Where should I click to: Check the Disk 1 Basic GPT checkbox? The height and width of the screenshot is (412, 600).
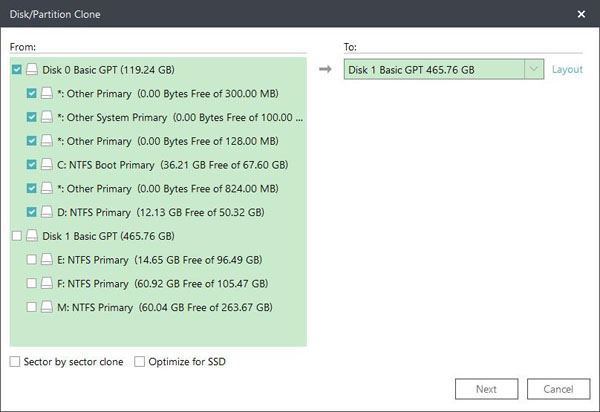point(17,236)
